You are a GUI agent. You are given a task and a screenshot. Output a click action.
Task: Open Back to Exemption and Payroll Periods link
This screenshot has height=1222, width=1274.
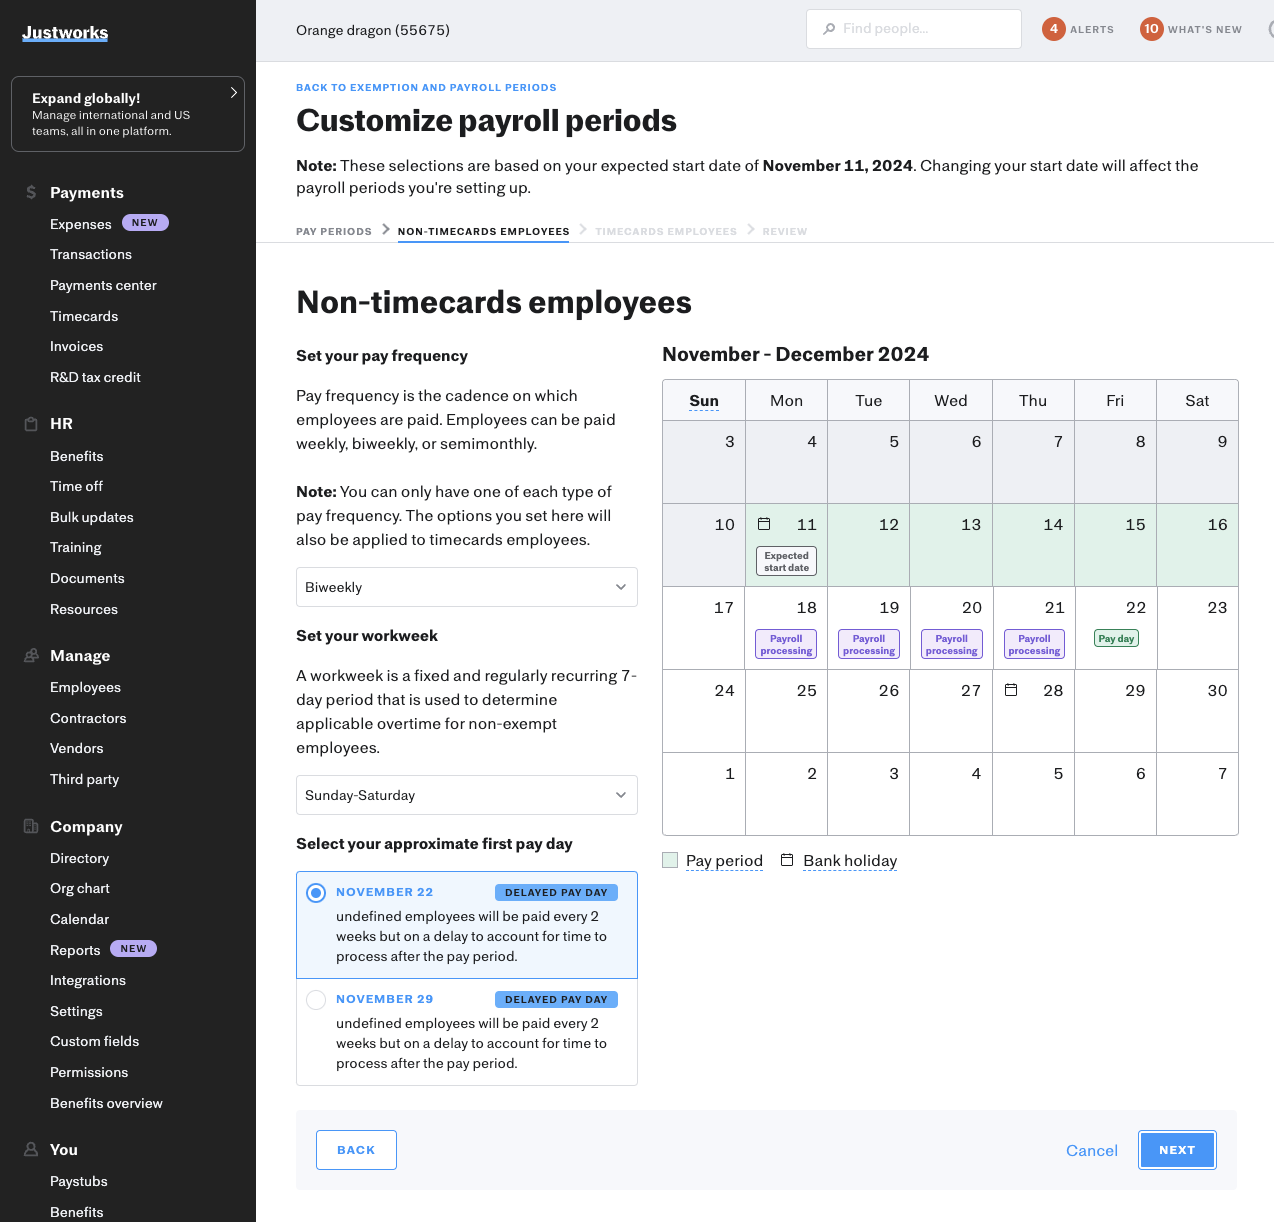coord(426,87)
